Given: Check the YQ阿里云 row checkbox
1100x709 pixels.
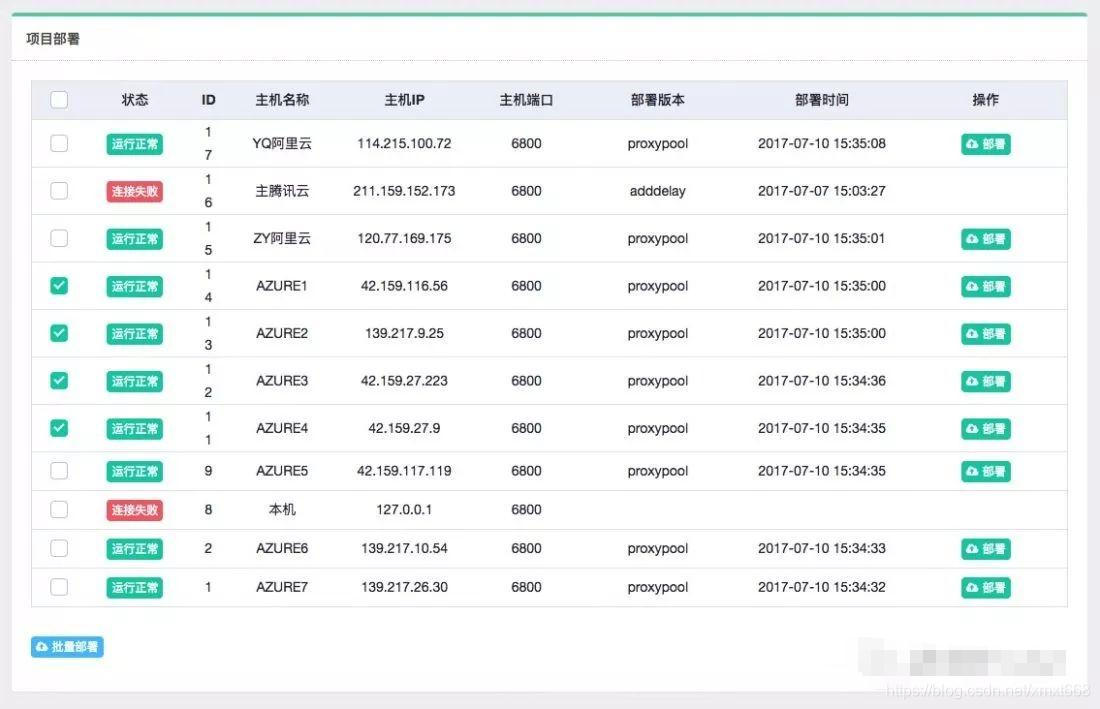Looking at the screenshot, I should point(59,143).
